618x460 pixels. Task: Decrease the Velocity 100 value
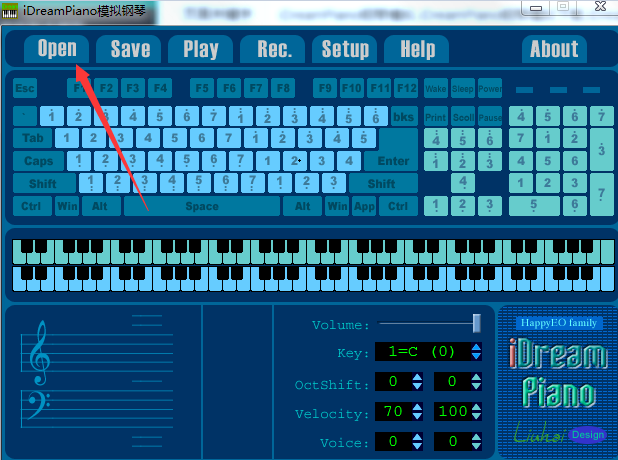pos(476,416)
